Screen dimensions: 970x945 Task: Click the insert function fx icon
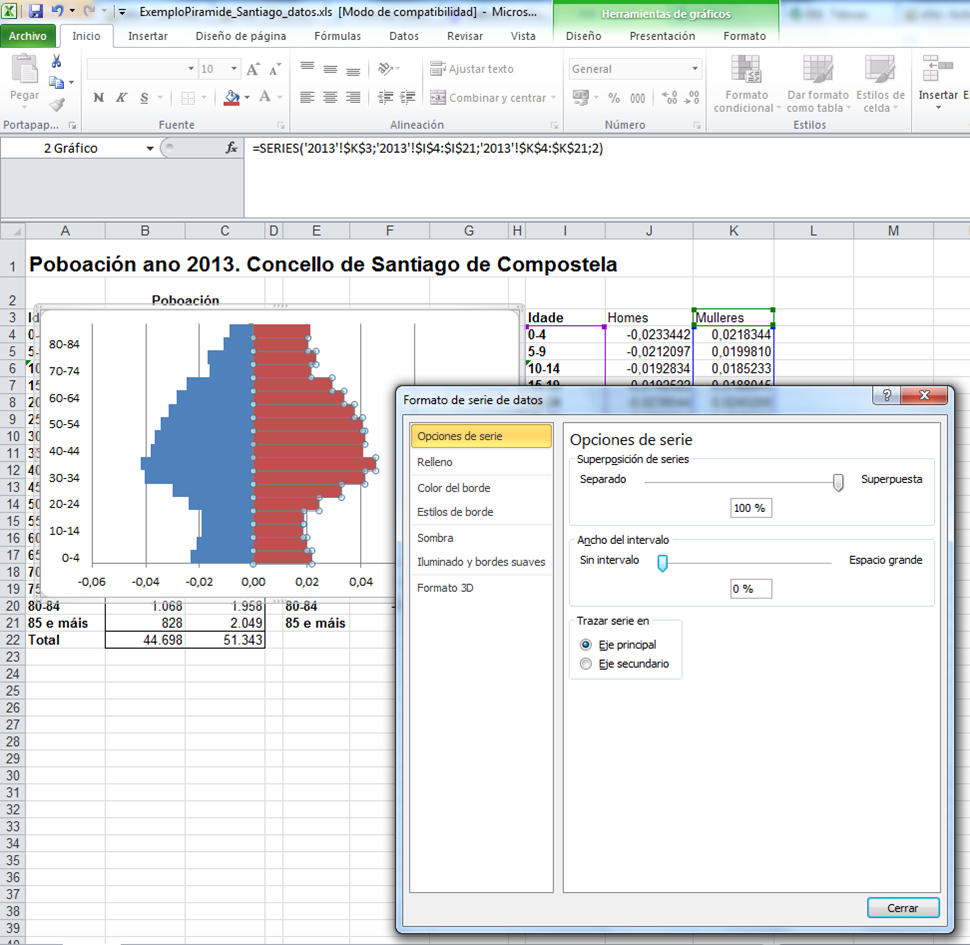(231, 147)
